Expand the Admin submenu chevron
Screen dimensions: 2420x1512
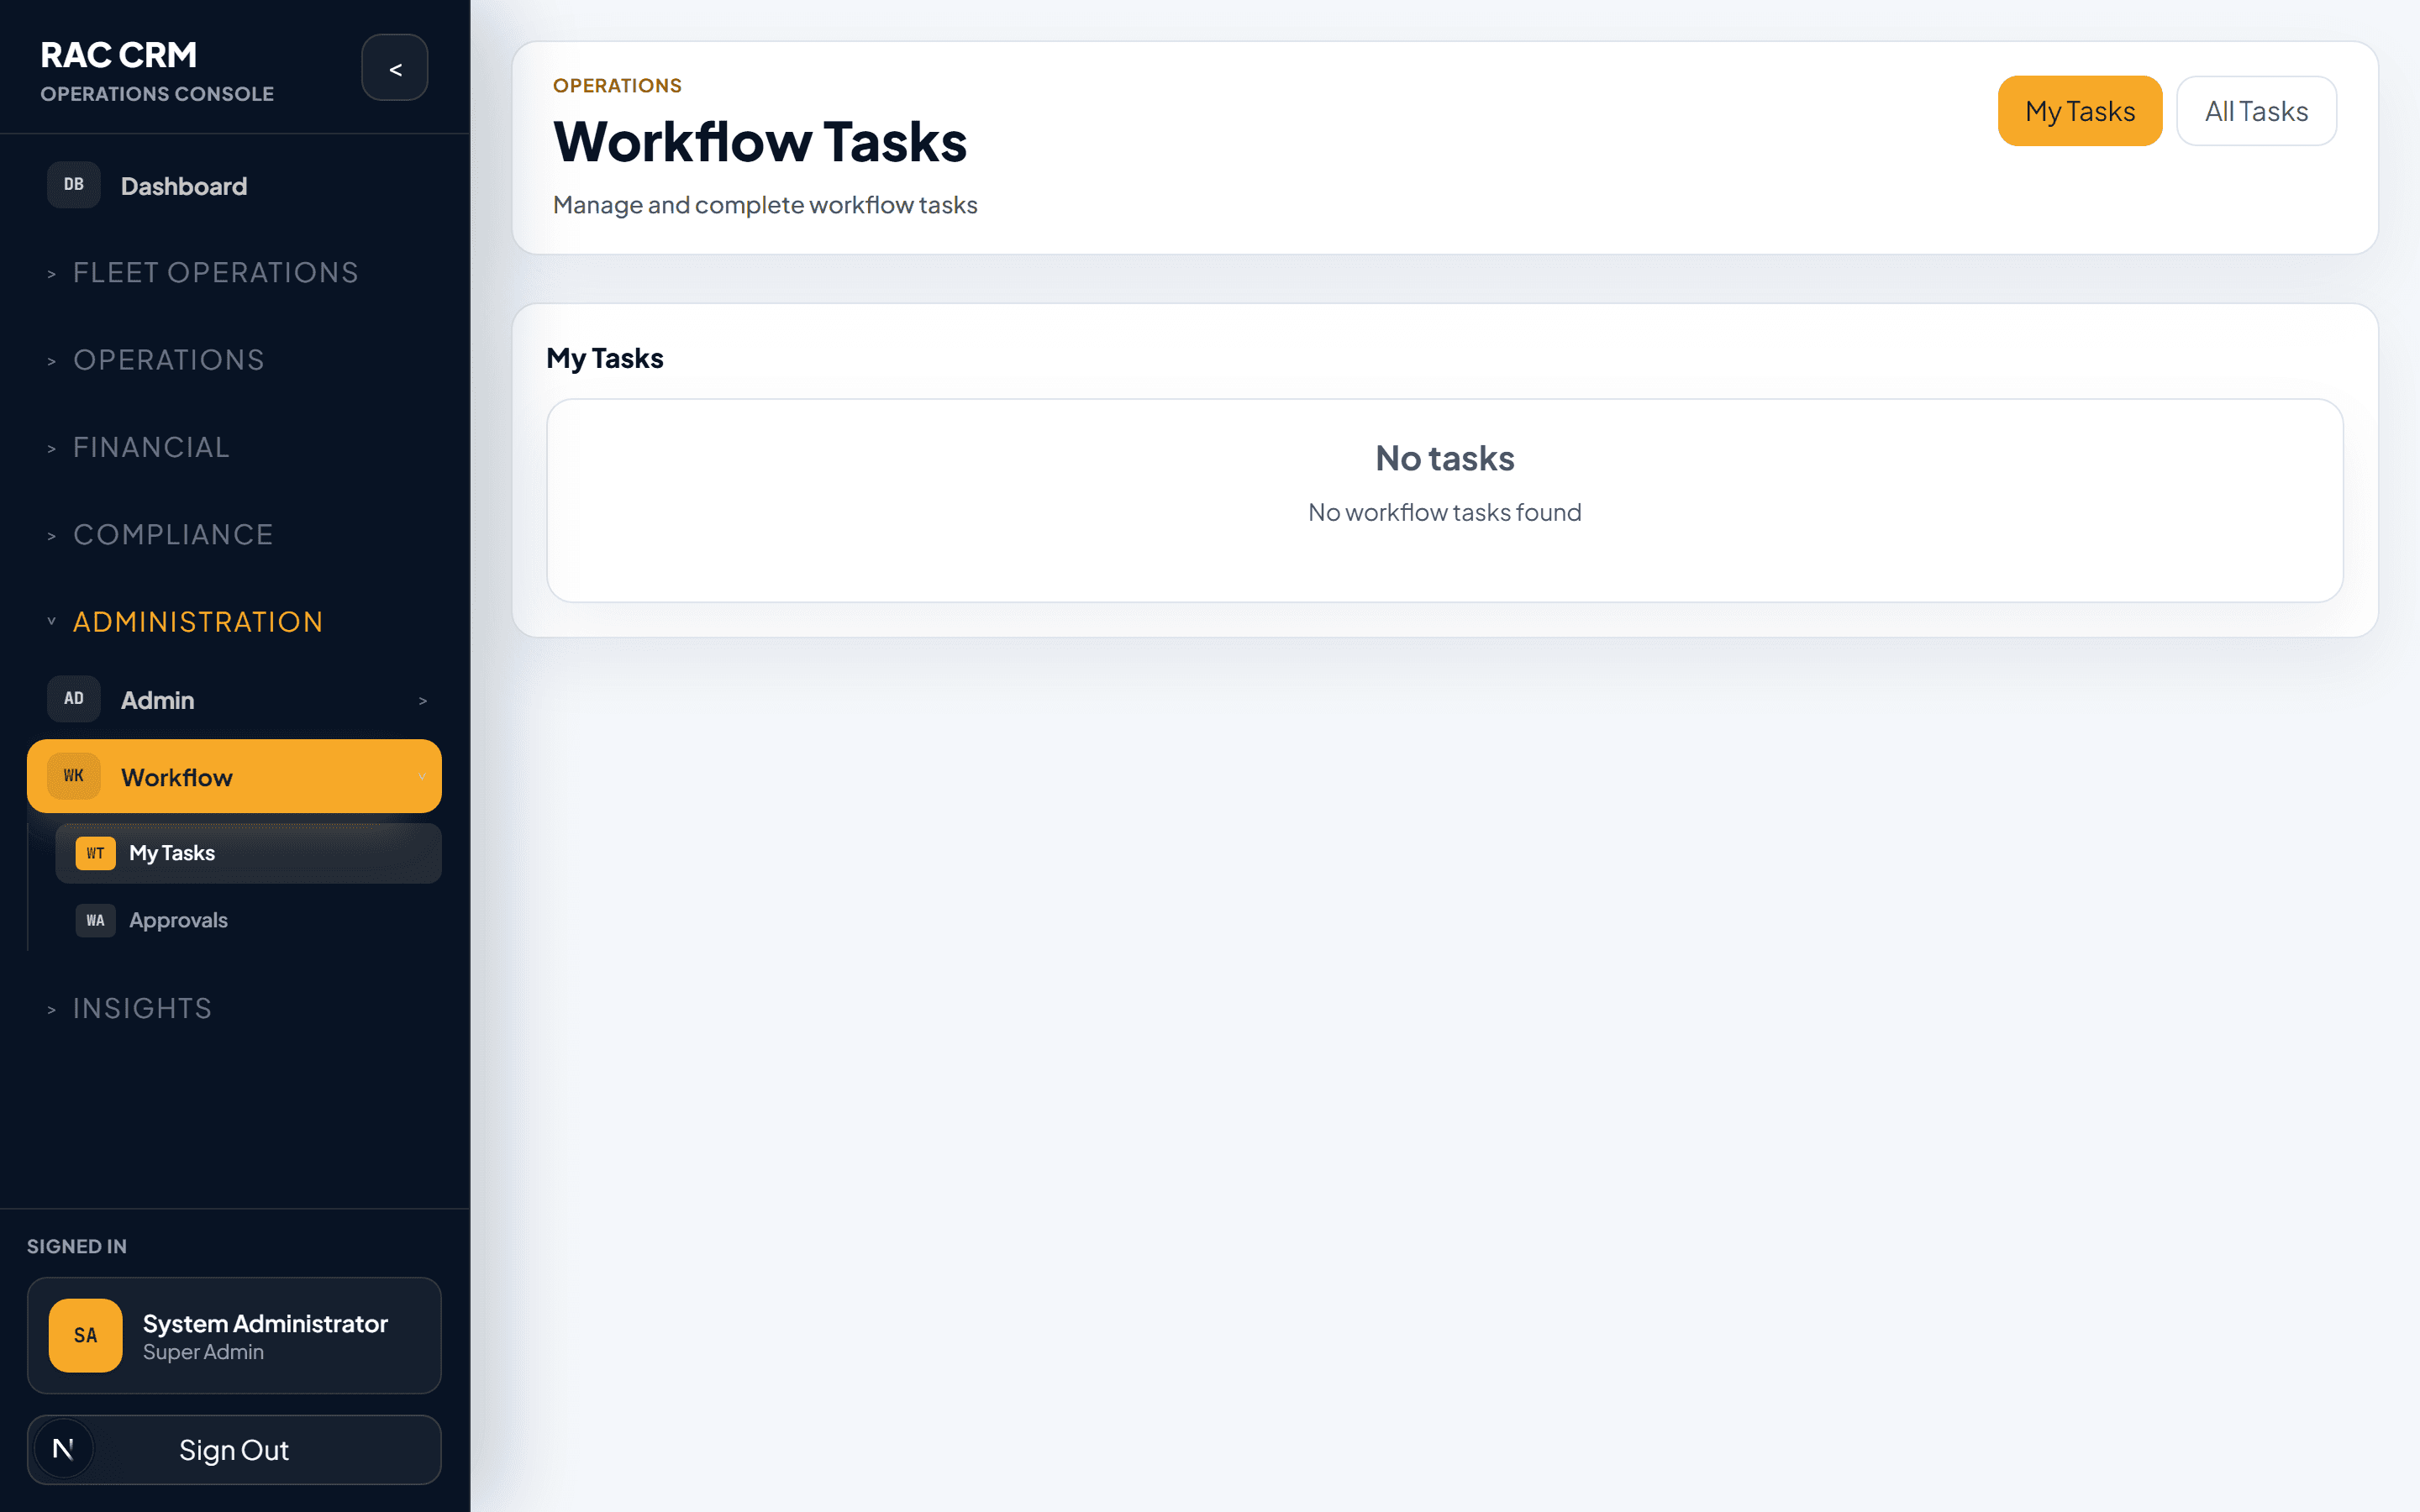pyautogui.click(x=422, y=701)
